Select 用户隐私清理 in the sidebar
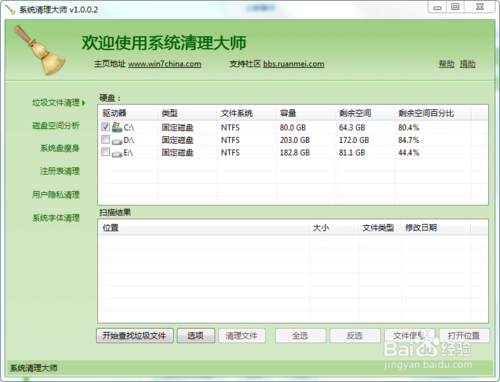500x382 pixels. click(56, 194)
